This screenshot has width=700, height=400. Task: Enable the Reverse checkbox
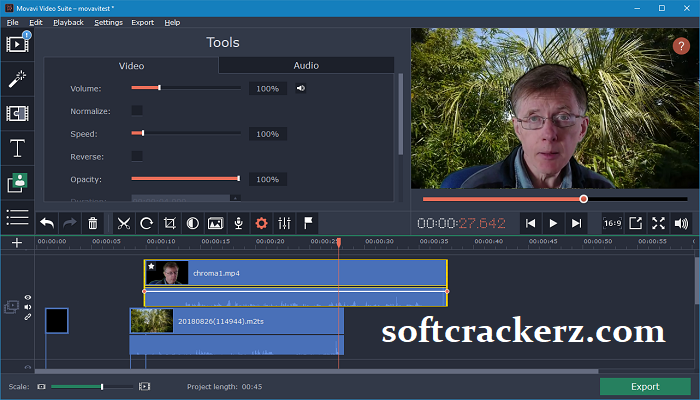pos(137,156)
